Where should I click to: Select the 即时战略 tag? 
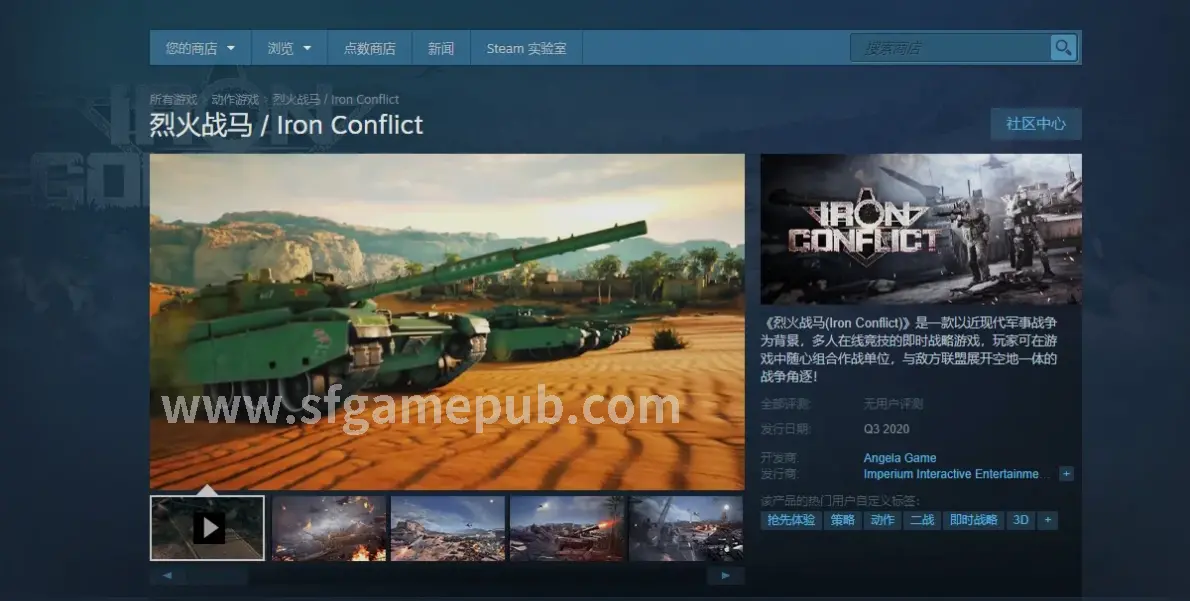973,520
